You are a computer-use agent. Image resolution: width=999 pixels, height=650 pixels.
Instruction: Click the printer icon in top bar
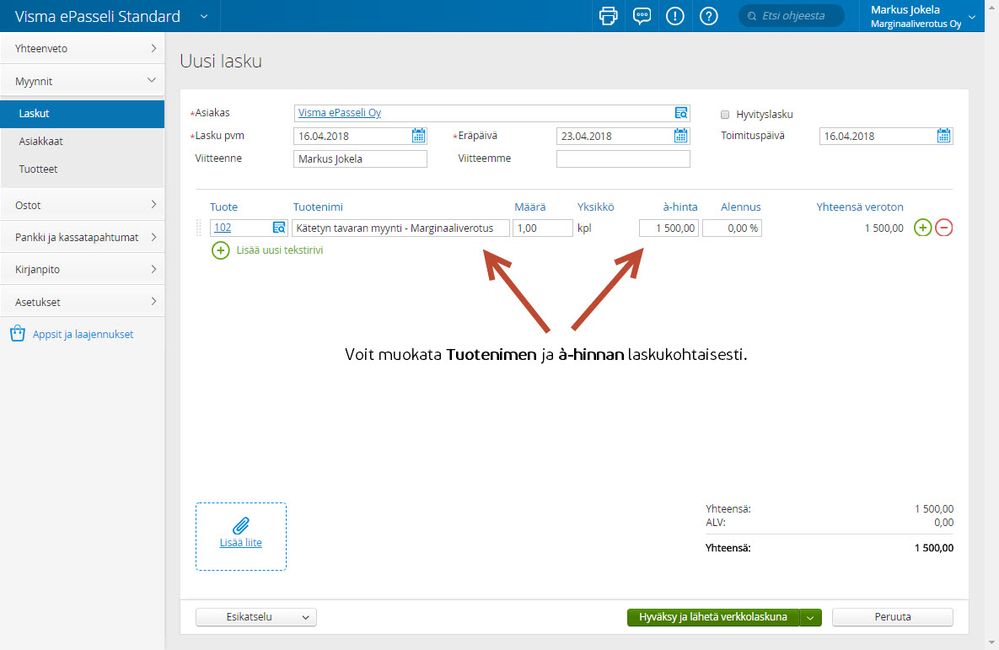pos(608,16)
